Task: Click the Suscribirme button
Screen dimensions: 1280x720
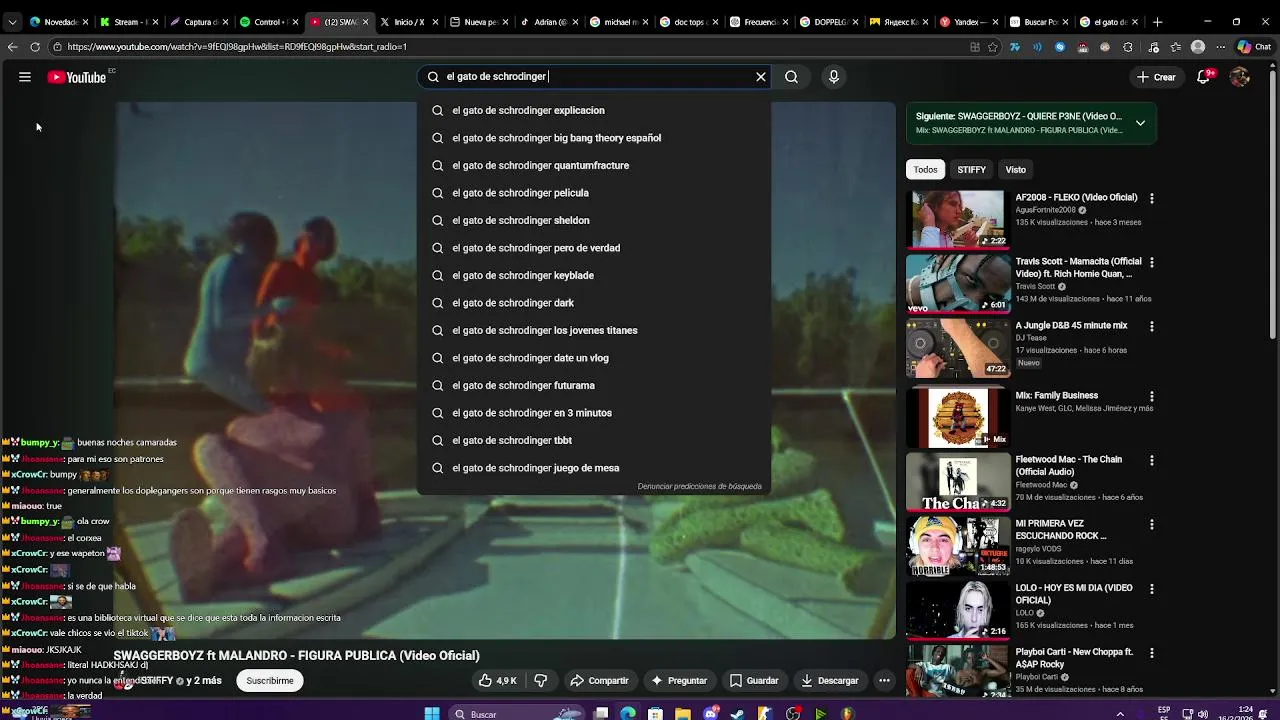Action: [270, 681]
